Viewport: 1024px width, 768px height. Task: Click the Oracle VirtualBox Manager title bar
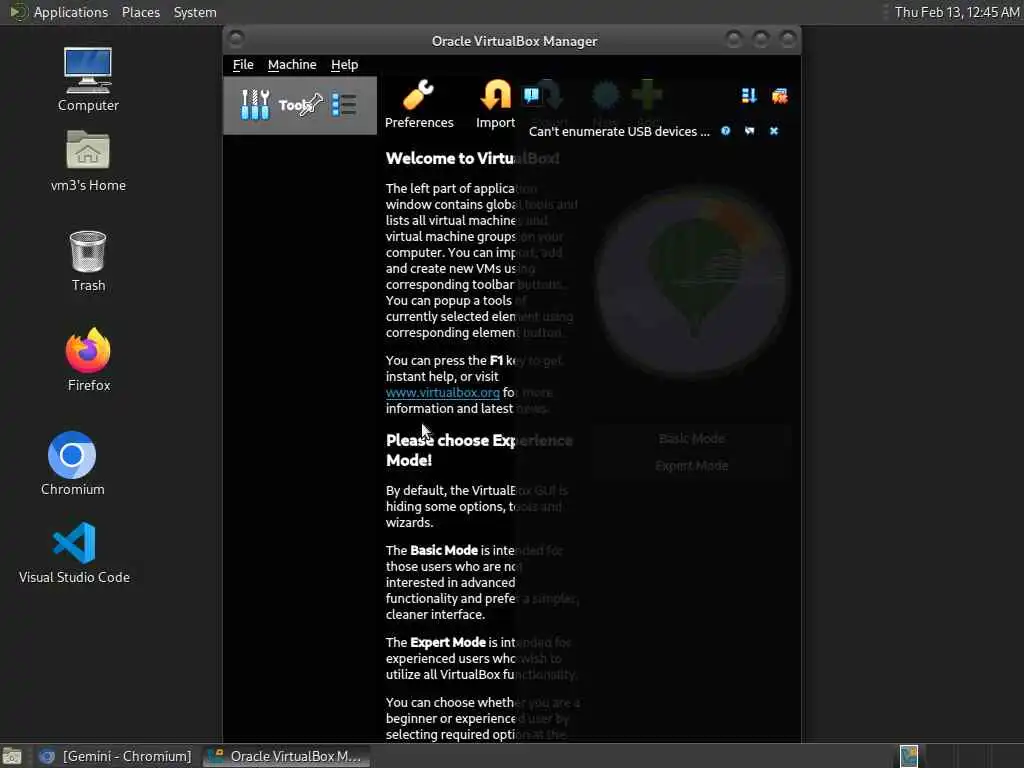point(514,41)
